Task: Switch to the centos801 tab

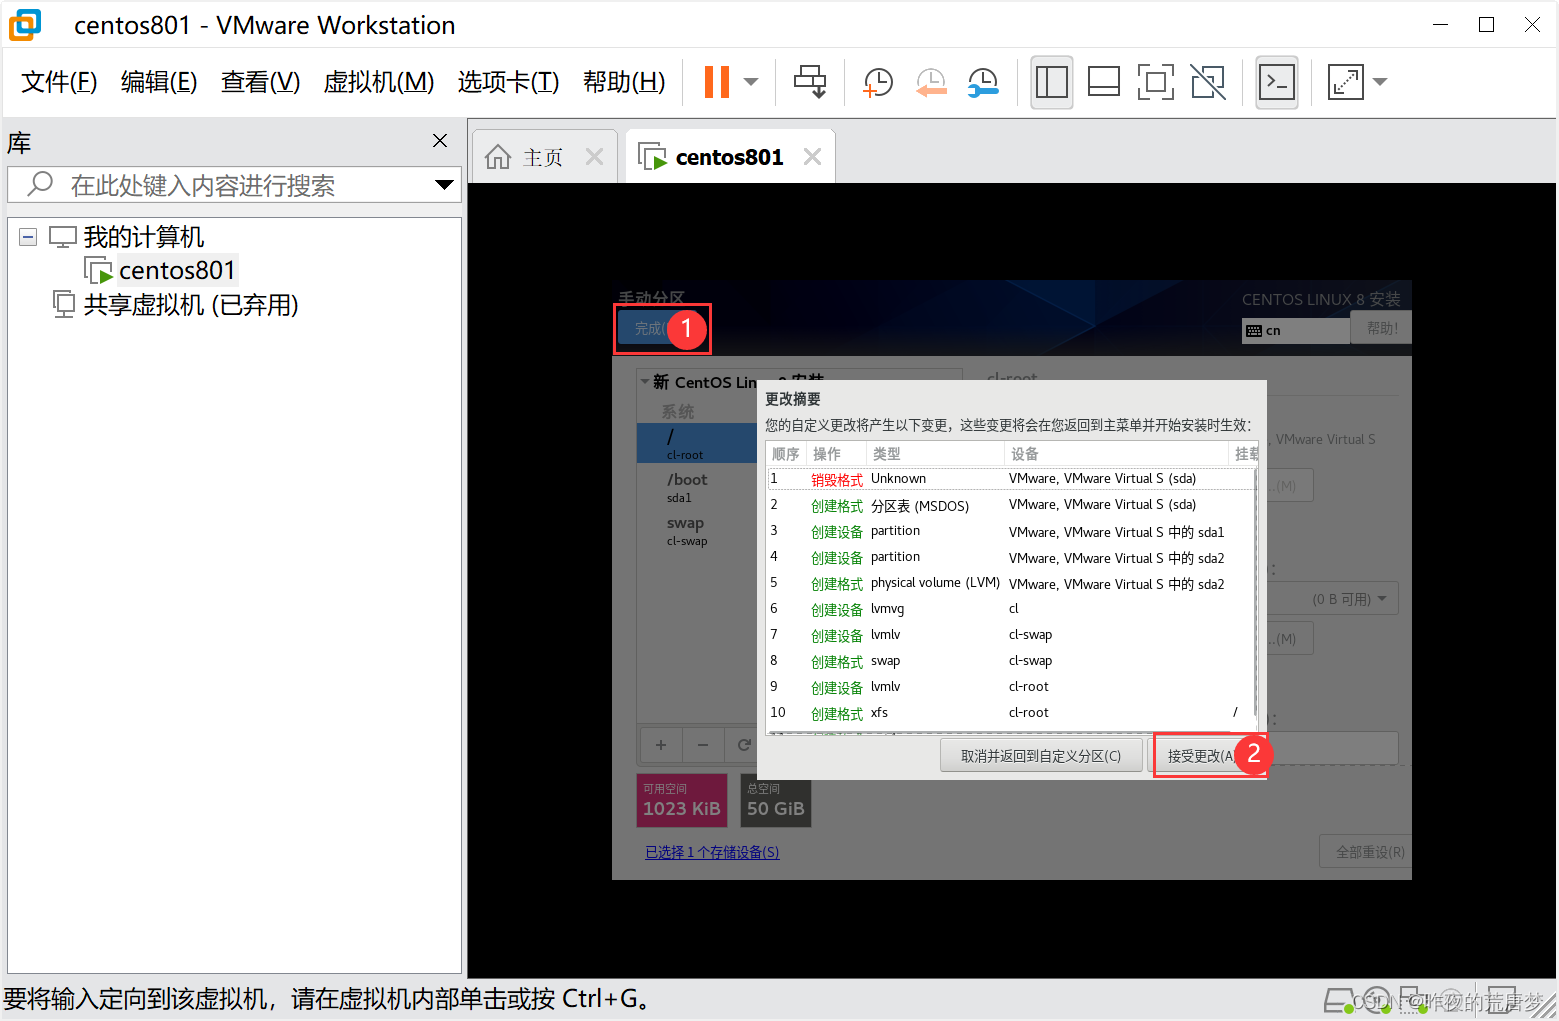Action: click(x=729, y=158)
